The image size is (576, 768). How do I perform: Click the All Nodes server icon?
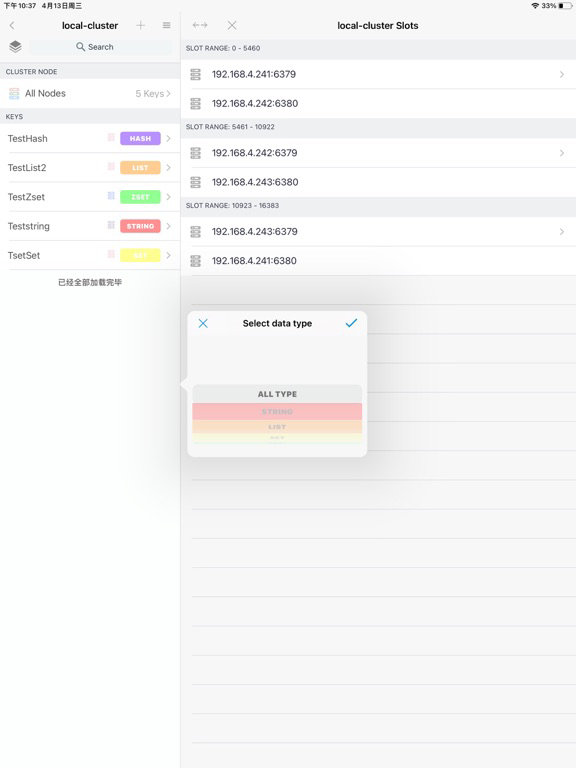(x=14, y=94)
